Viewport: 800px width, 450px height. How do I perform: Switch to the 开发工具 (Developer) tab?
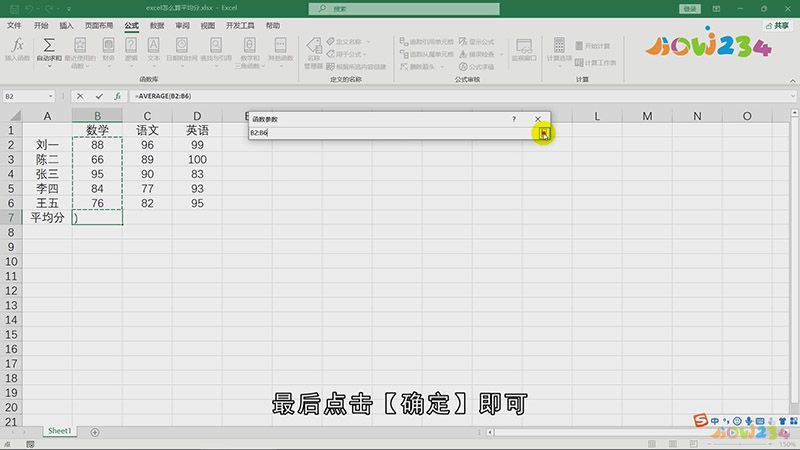(240, 26)
